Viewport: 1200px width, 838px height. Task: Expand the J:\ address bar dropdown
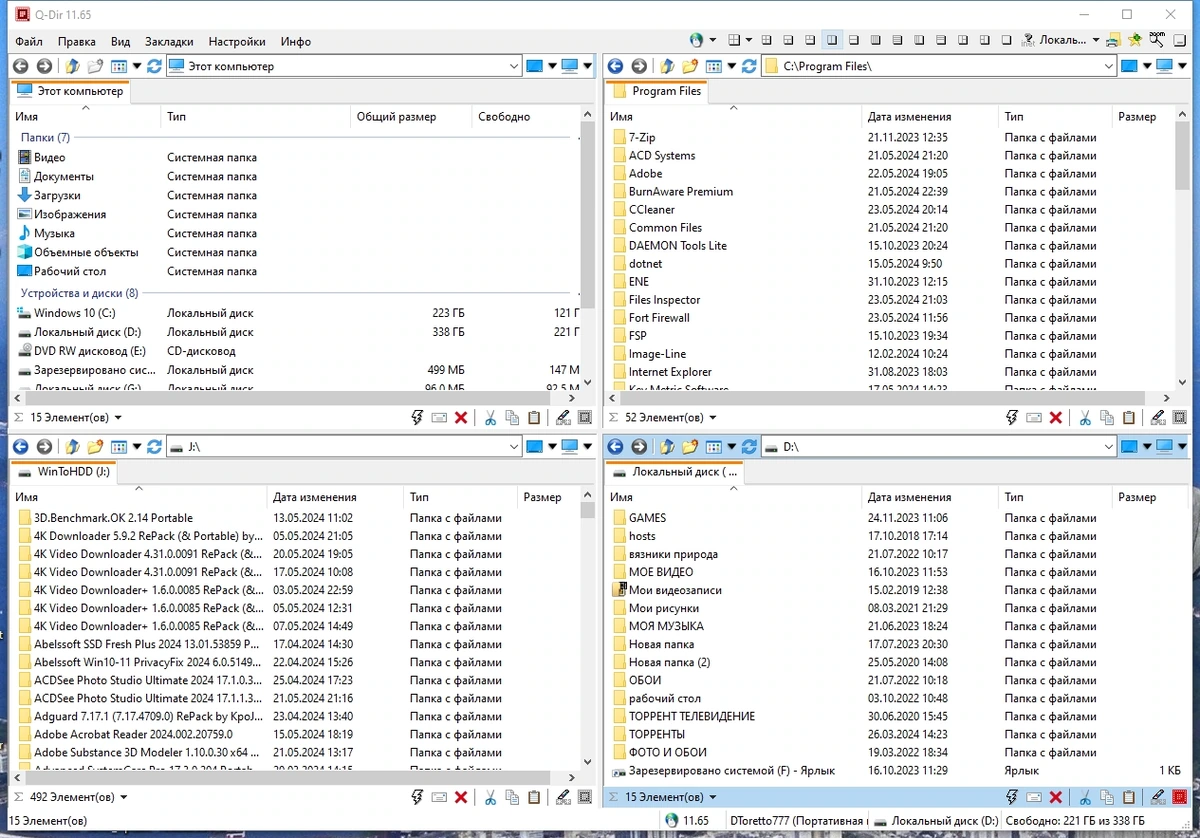pyautogui.click(x=514, y=446)
